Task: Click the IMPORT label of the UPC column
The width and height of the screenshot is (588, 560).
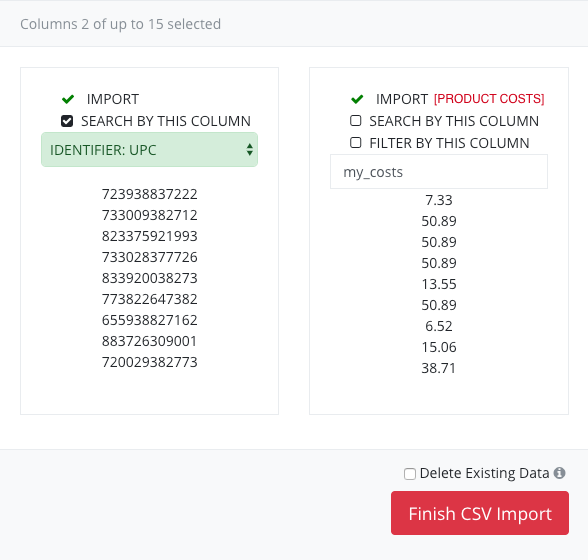Action: tap(113, 99)
